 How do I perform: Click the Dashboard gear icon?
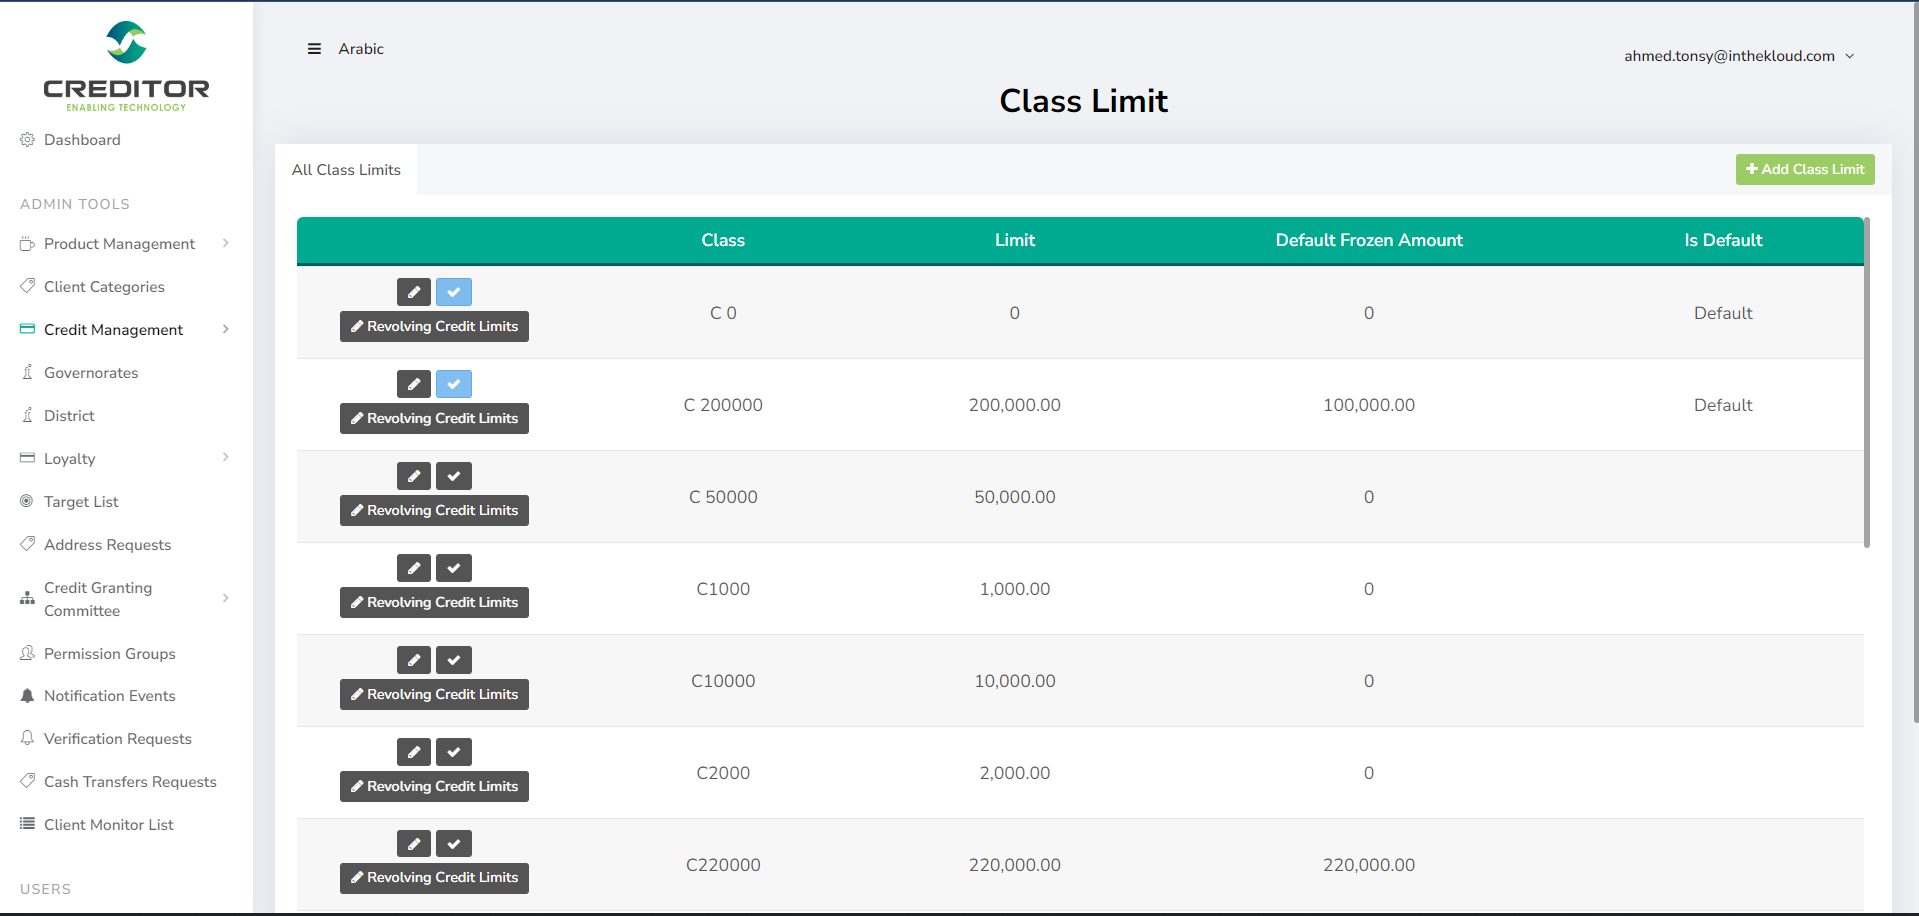(27, 140)
